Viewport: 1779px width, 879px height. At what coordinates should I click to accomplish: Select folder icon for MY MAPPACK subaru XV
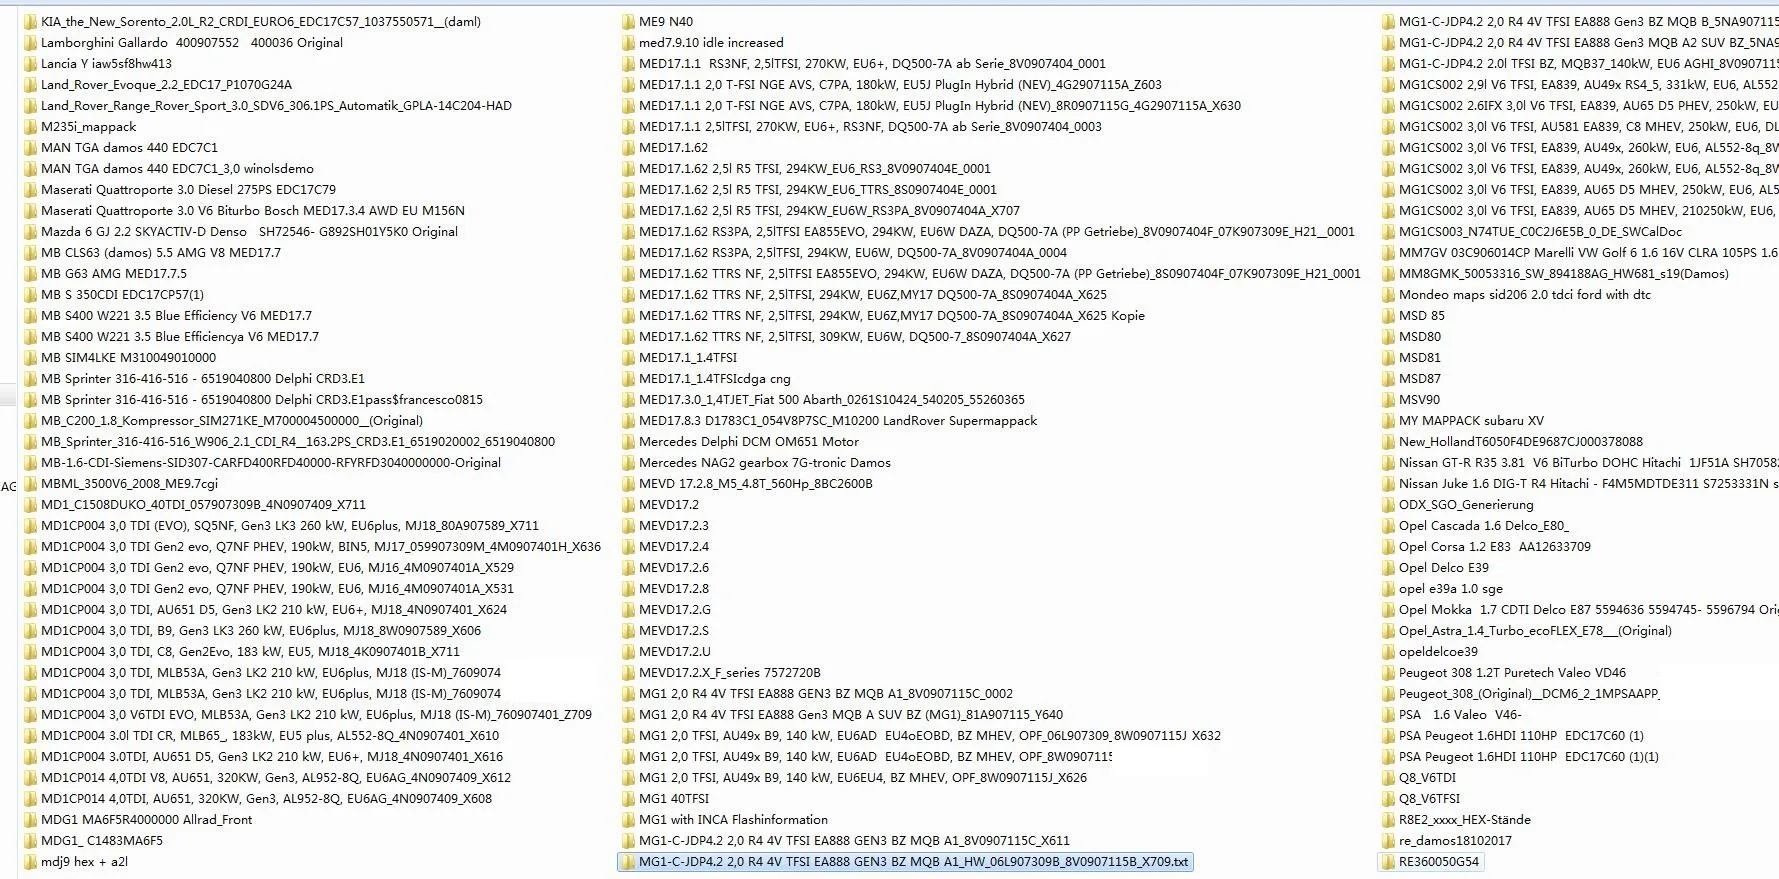pyautogui.click(x=1388, y=421)
